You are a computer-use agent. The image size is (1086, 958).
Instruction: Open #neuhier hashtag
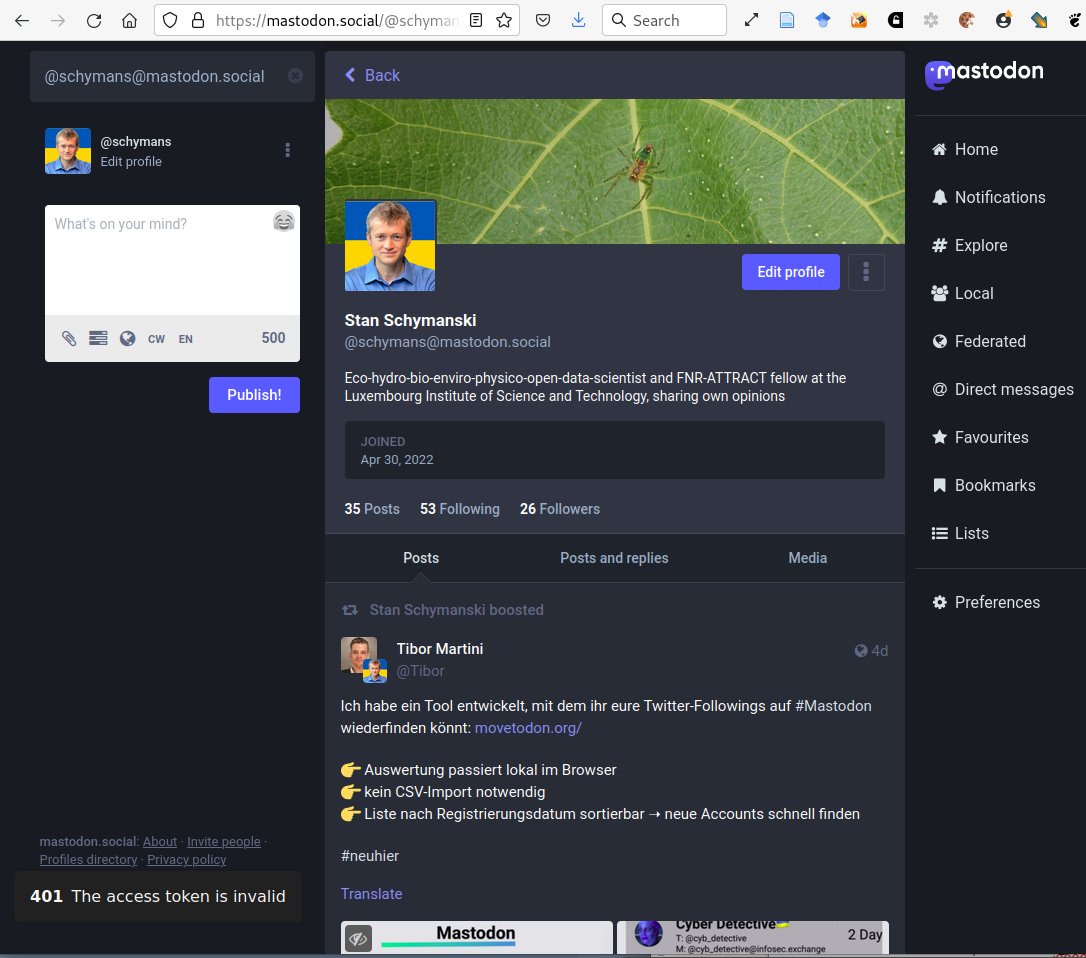[370, 856]
